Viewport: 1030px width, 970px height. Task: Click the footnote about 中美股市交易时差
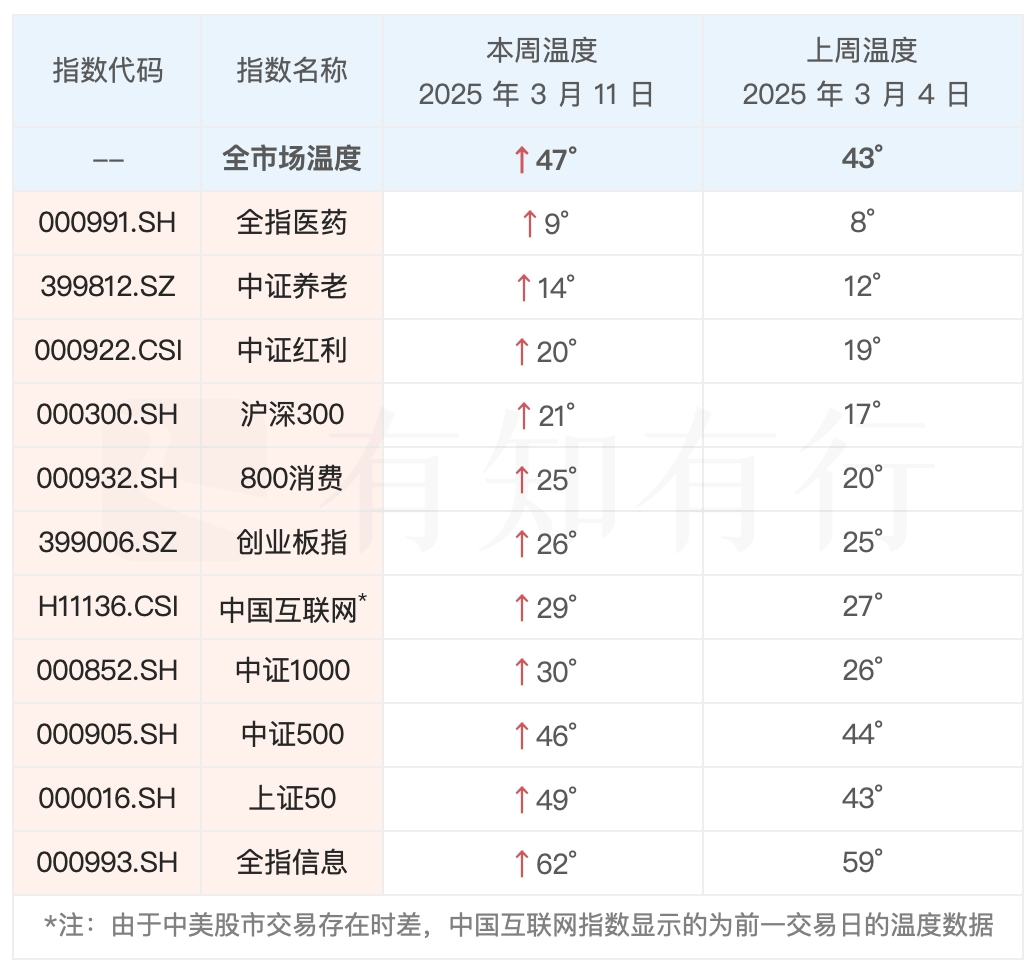(x=519, y=925)
